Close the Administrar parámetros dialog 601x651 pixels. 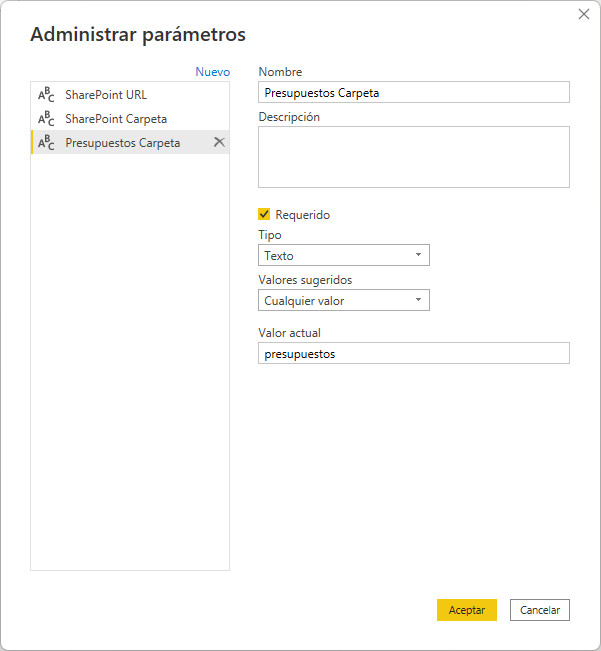pyautogui.click(x=584, y=14)
